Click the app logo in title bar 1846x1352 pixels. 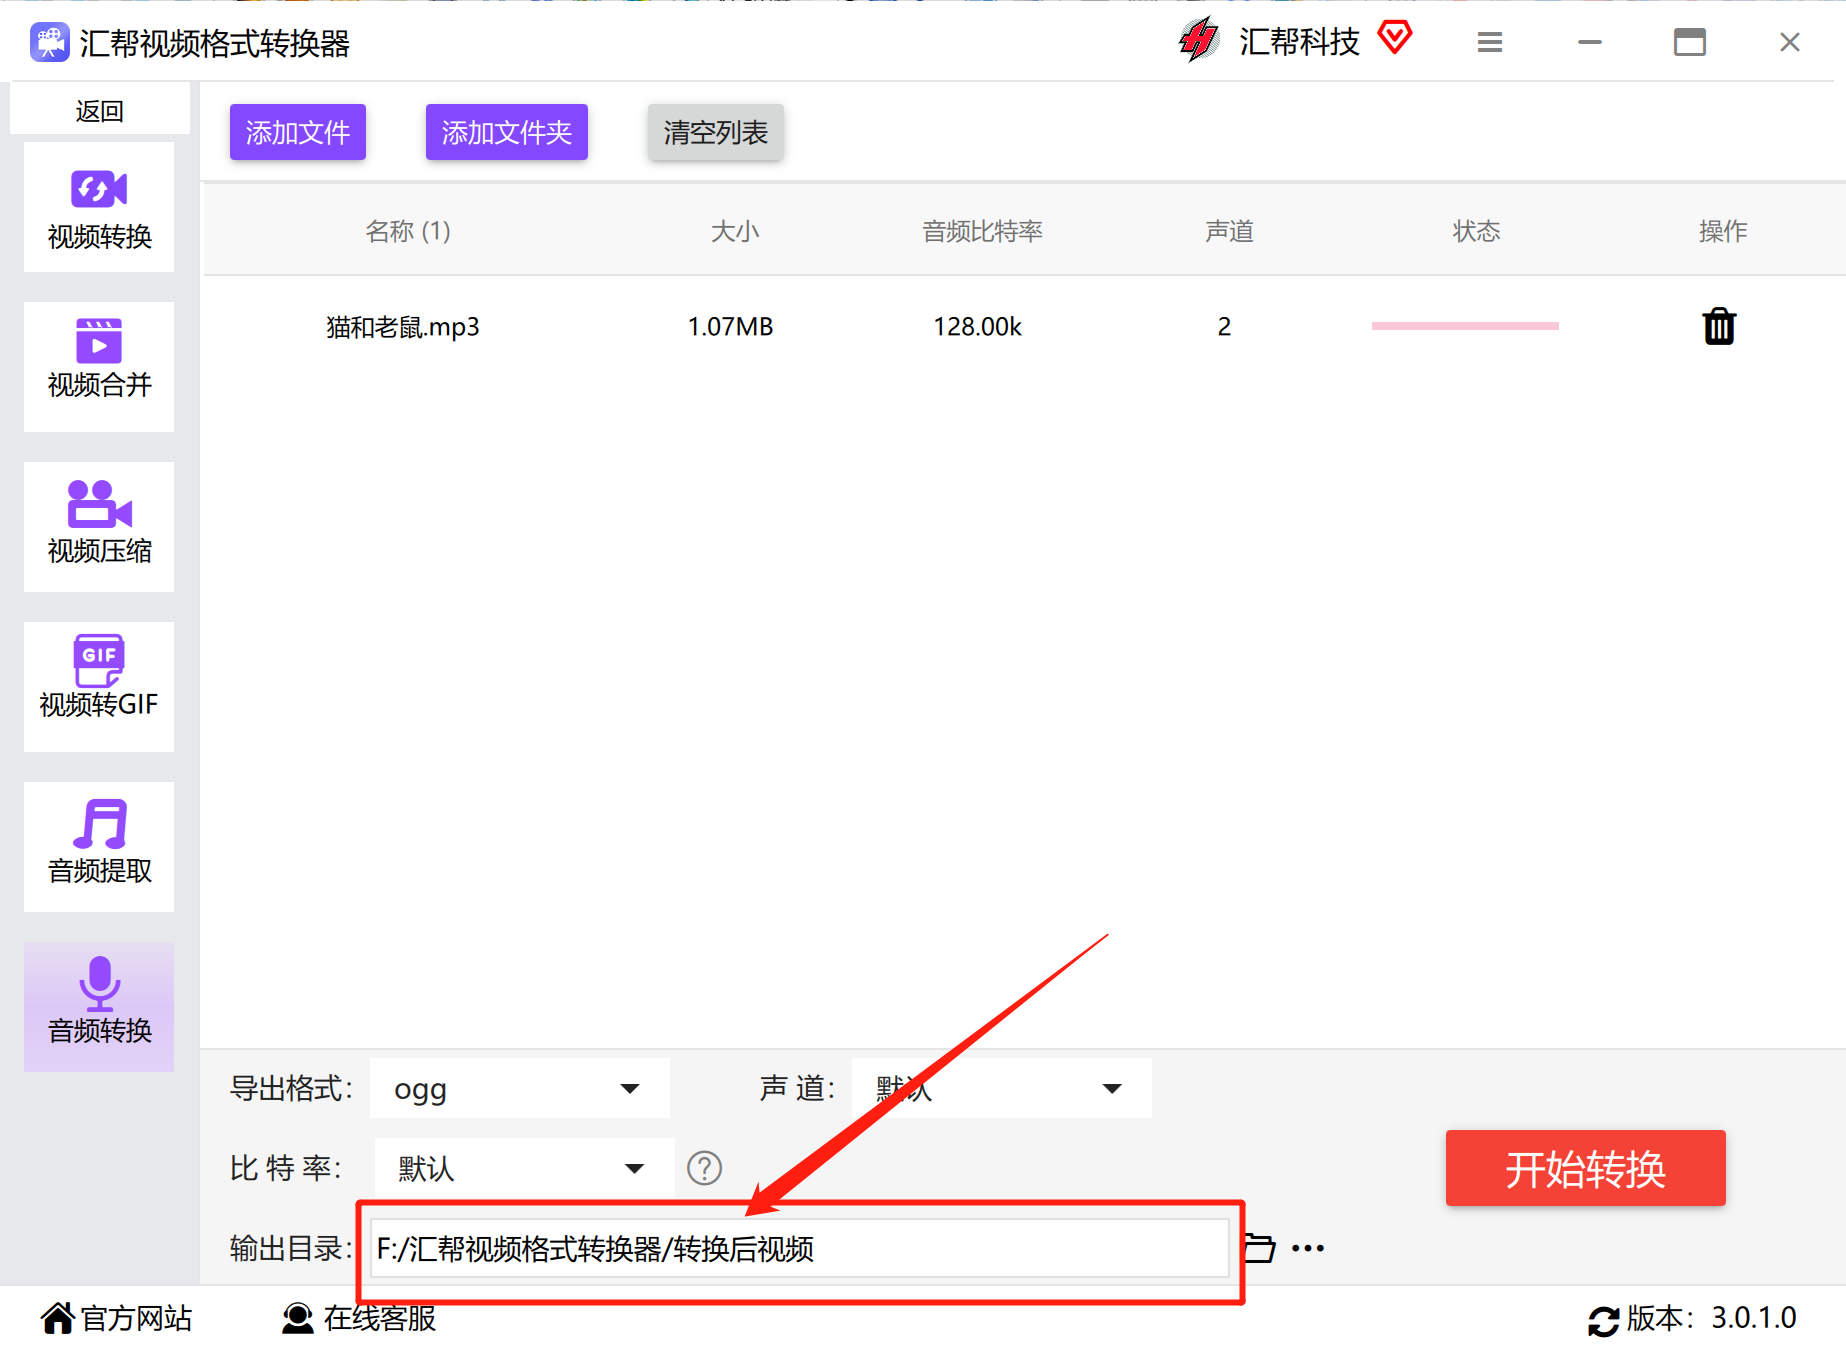[x=49, y=42]
